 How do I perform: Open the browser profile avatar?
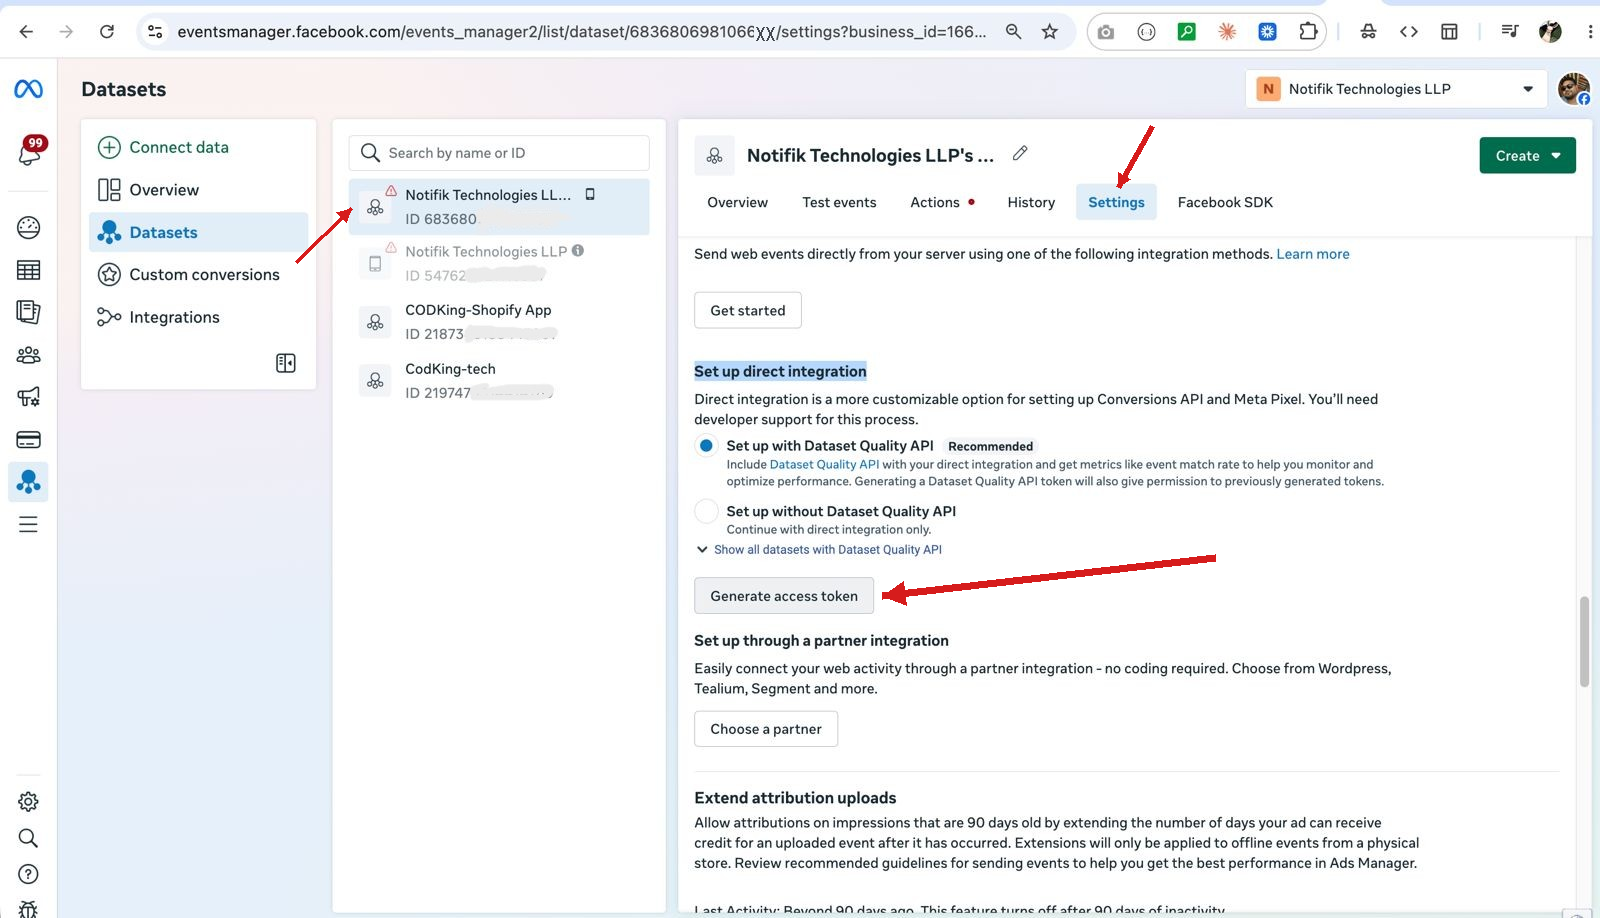1550,32
